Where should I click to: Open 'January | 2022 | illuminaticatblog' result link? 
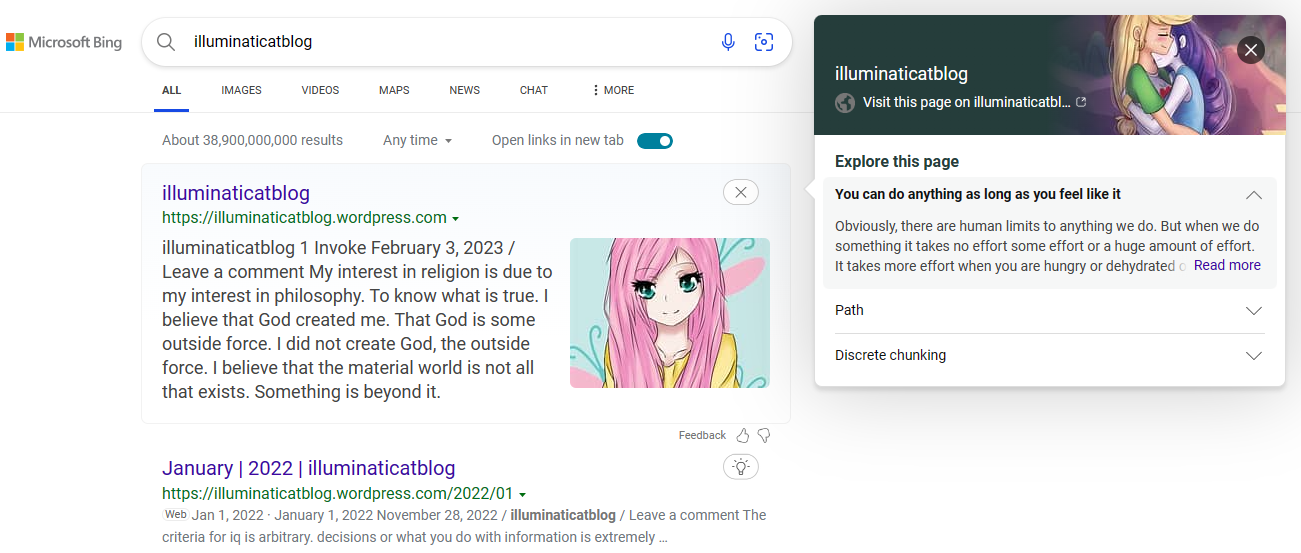tap(308, 468)
